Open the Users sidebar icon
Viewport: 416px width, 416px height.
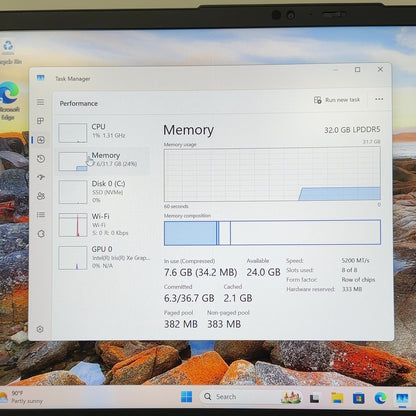pyautogui.click(x=41, y=196)
